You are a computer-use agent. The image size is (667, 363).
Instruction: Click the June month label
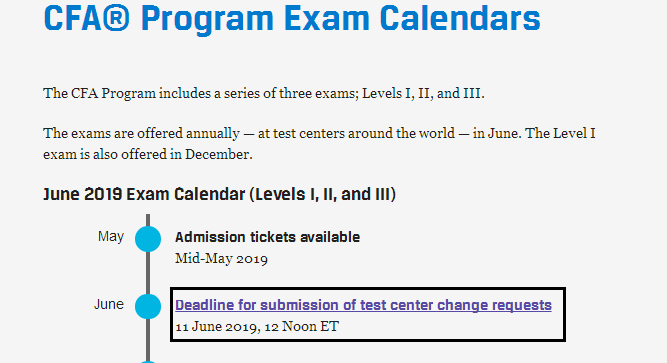point(109,304)
